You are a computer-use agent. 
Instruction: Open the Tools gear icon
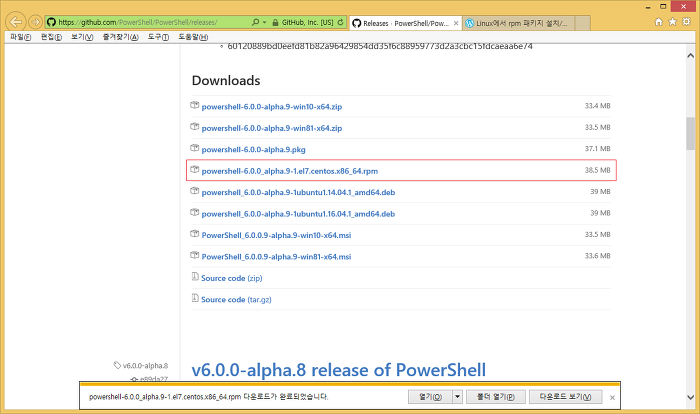tap(687, 21)
